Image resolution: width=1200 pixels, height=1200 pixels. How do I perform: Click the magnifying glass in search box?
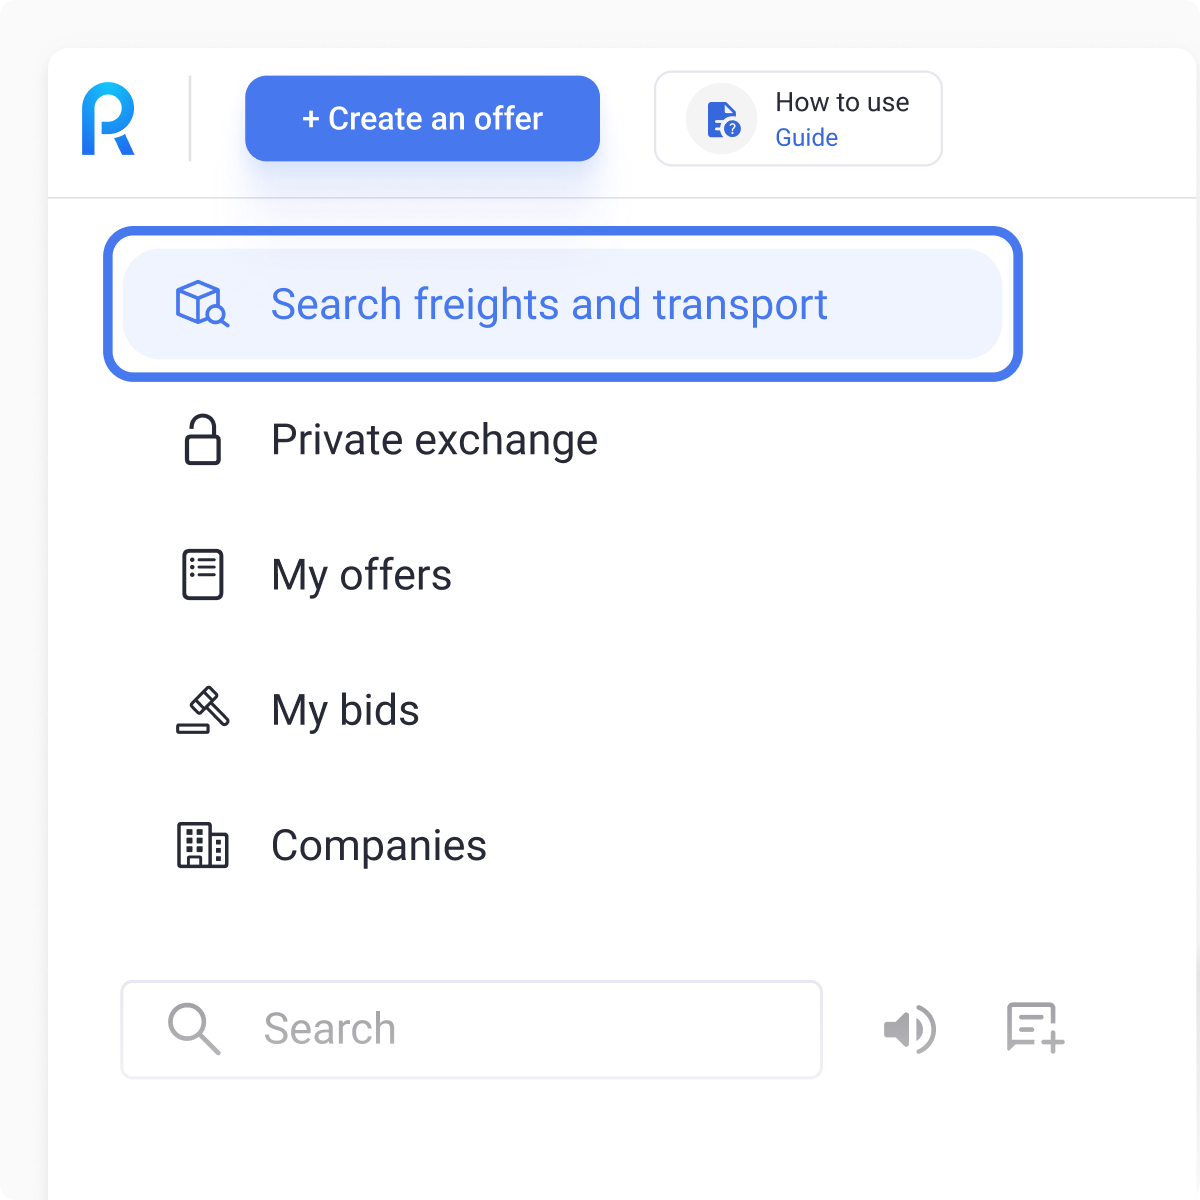click(194, 1029)
